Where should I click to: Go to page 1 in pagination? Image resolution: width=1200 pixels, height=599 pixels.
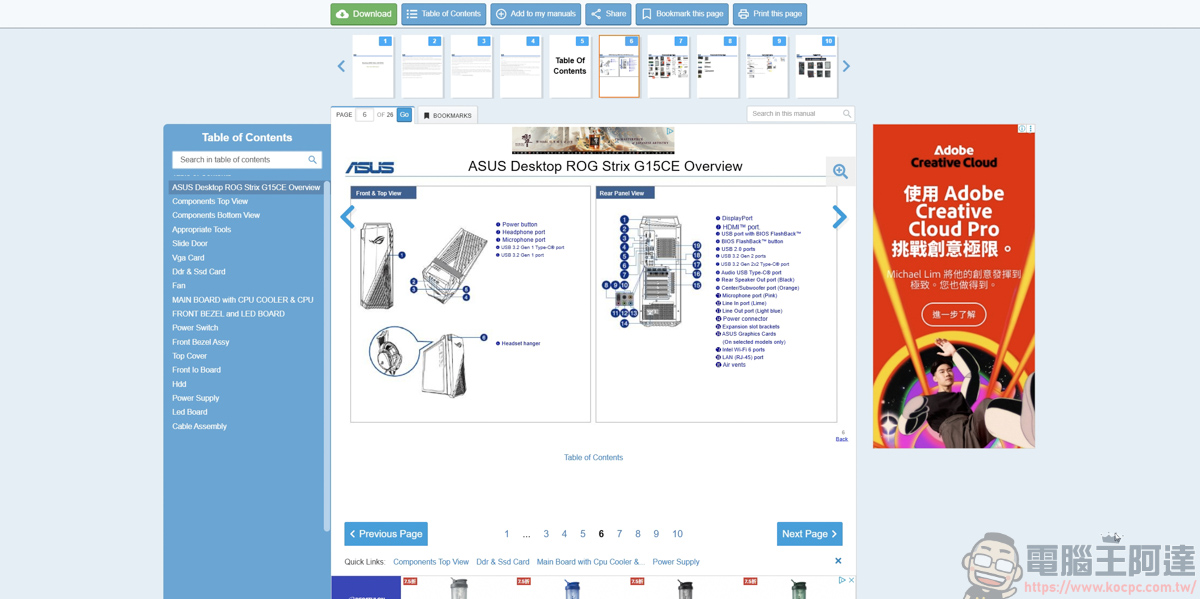pyautogui.click(x=507, y=534)
